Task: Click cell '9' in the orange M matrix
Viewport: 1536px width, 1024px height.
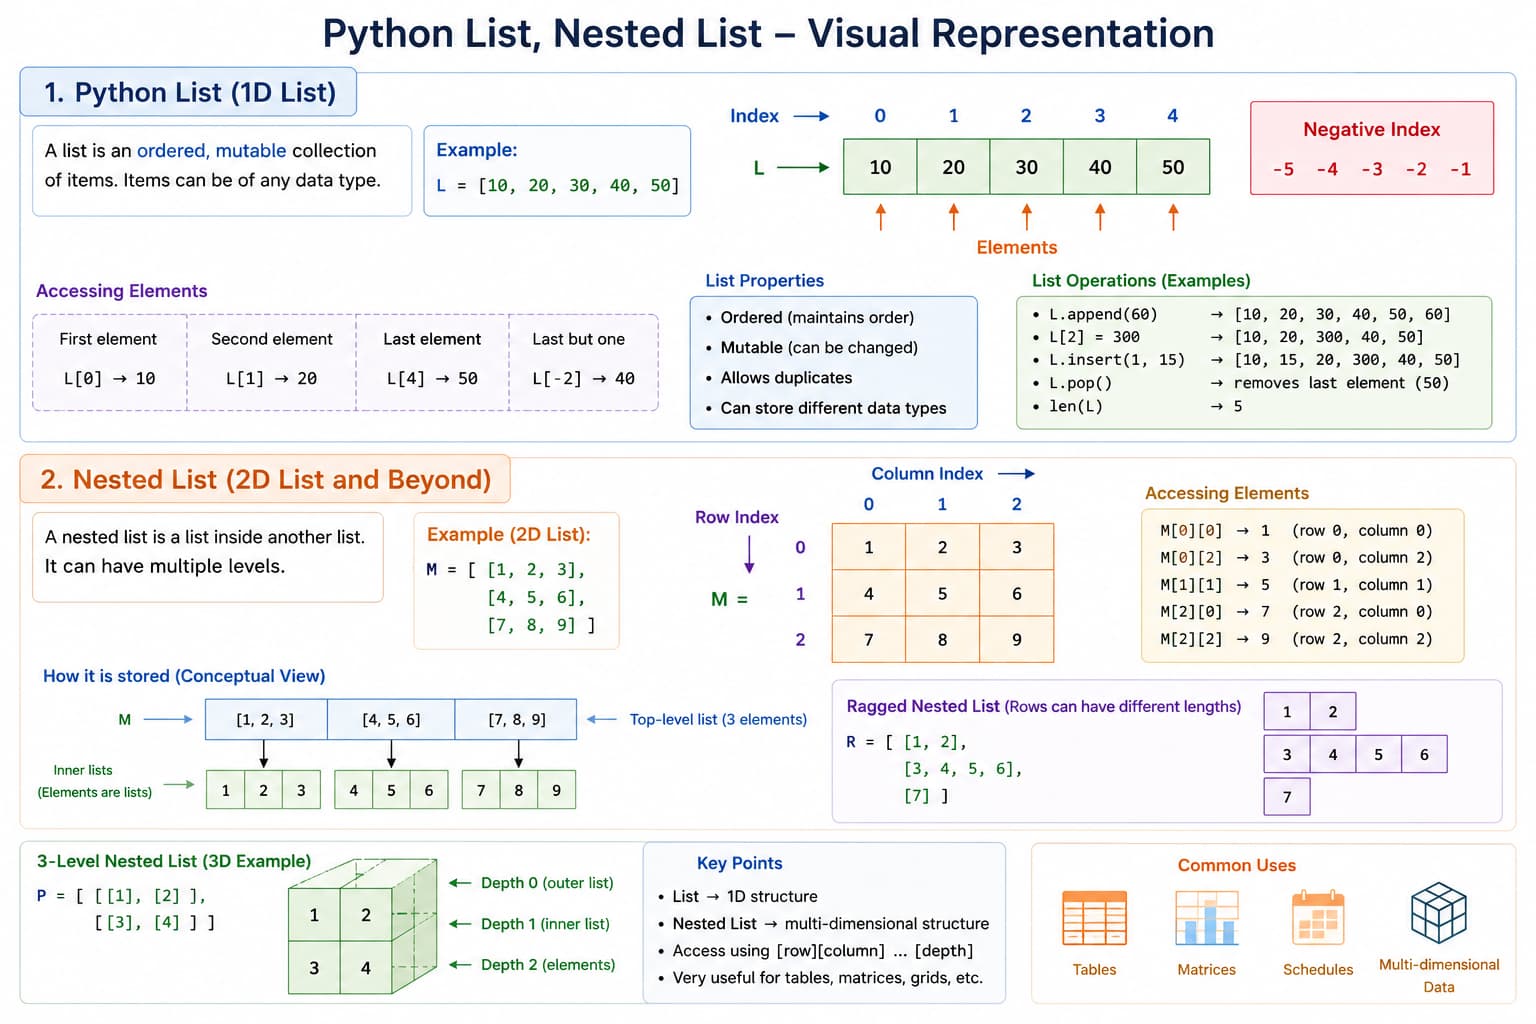Action: pyautogui.click(x=1016, y=639)
